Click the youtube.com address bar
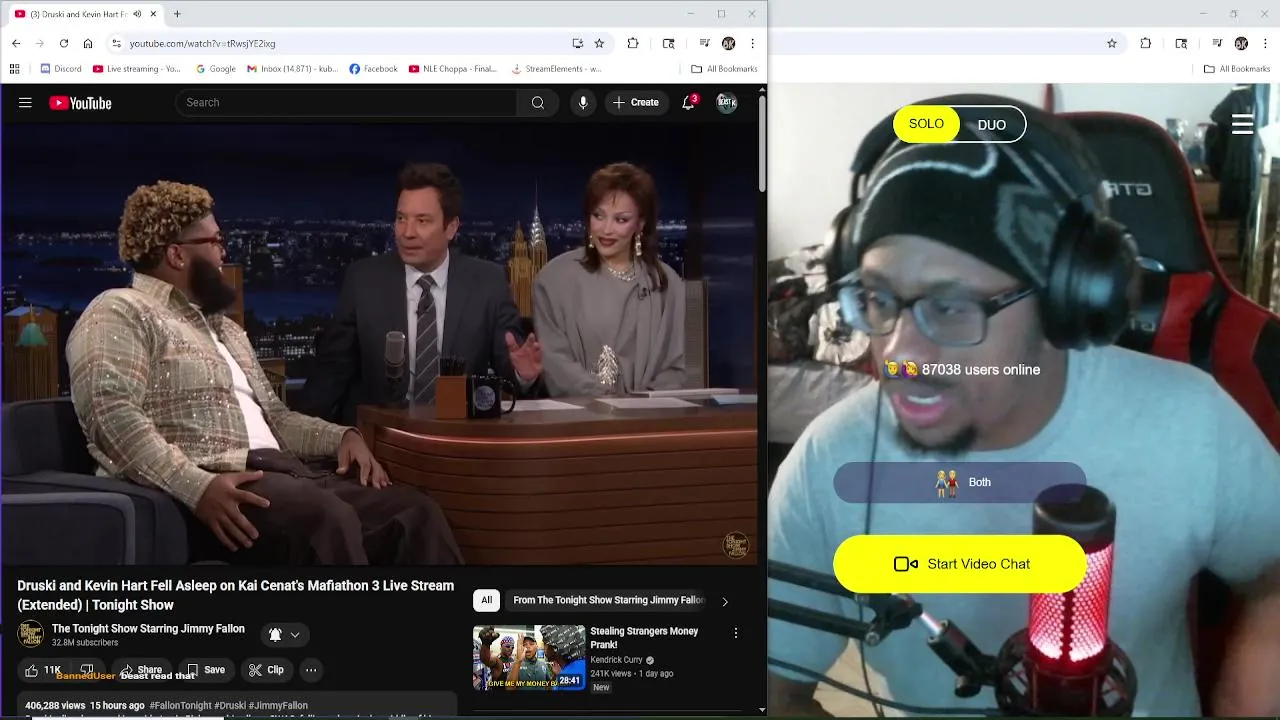This screenshot has width=1280, height=720. [x=340, y=43]
